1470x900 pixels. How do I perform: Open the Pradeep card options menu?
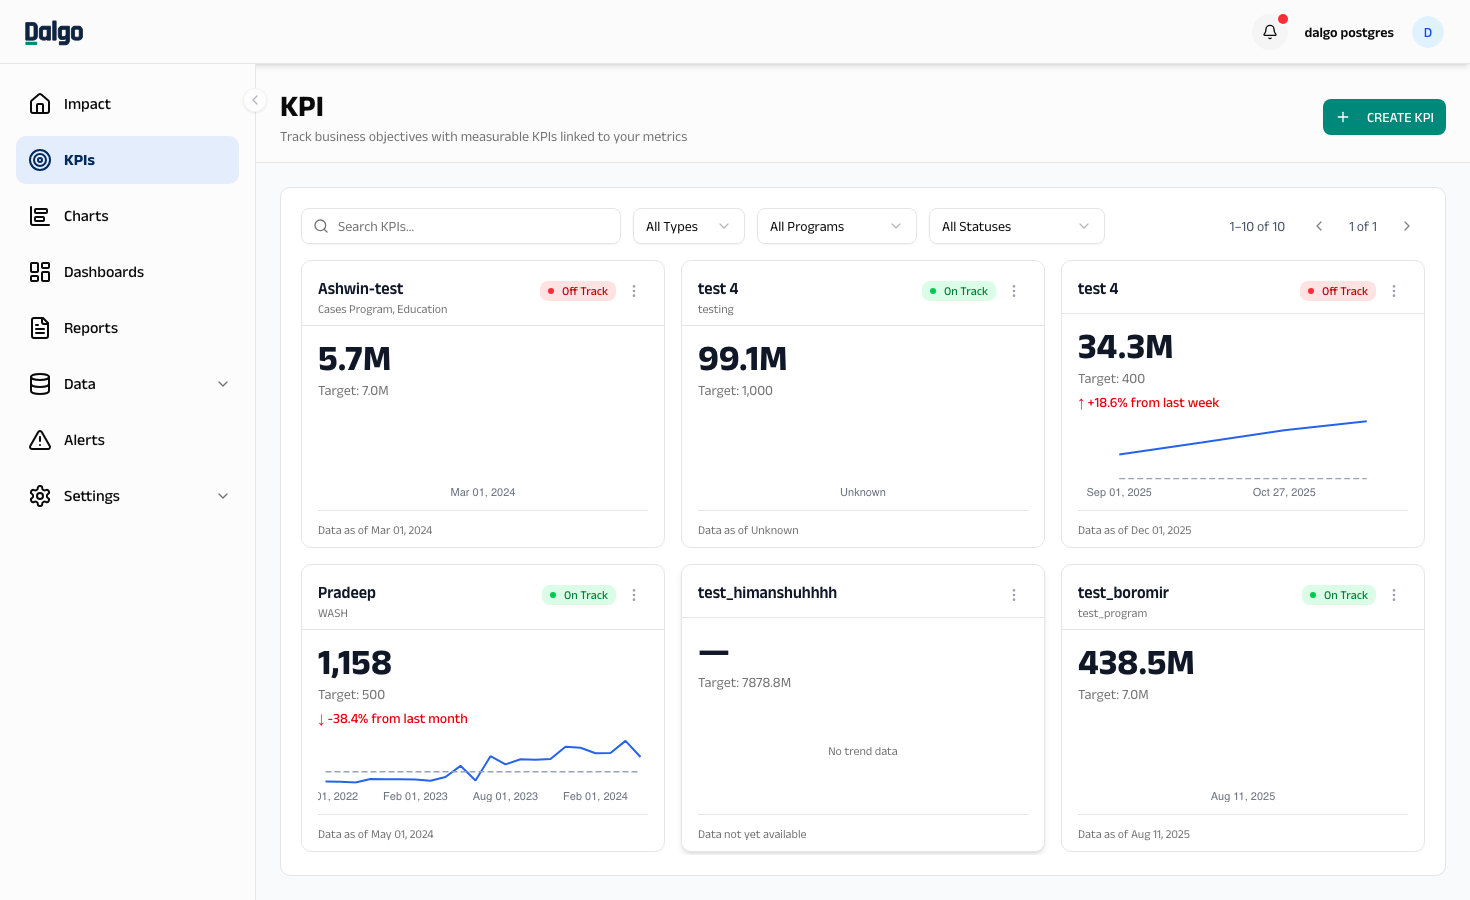(634, 595)
